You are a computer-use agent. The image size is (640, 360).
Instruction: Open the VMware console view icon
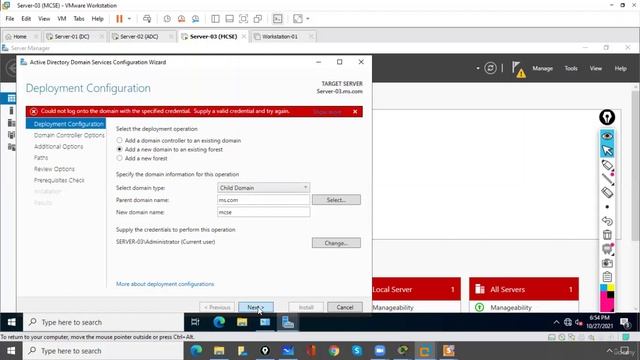(278, 19)
